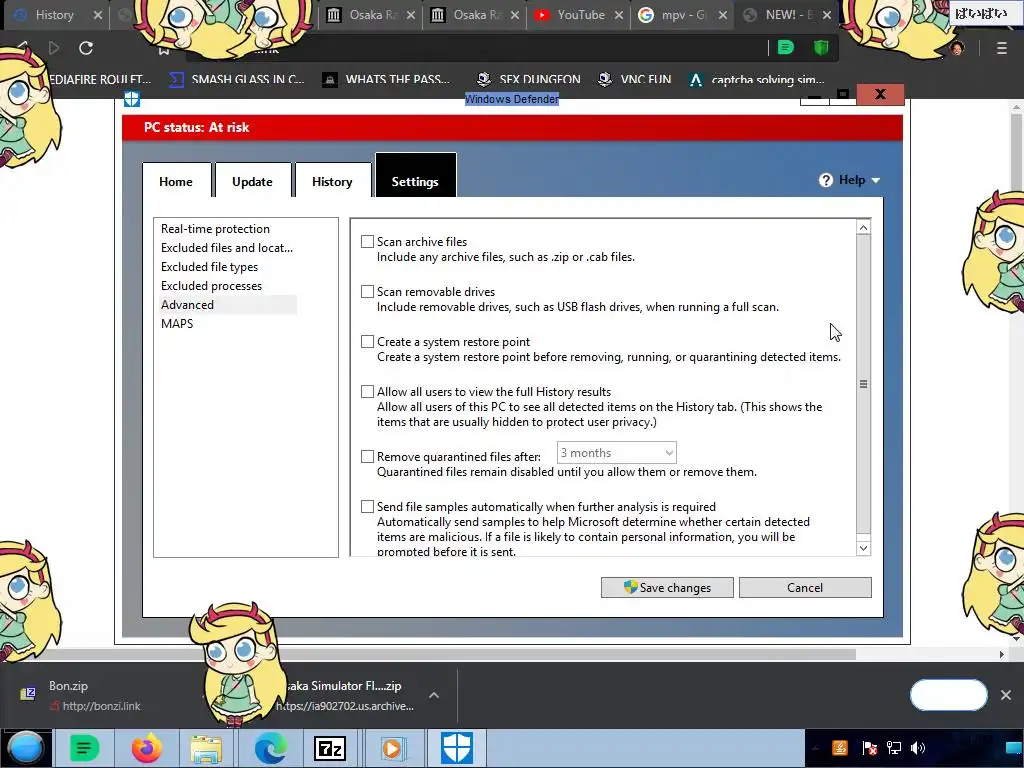Select Excluded processes setting
The width and height of the screenshot is (1024, 768).
(x=211, y=285)
